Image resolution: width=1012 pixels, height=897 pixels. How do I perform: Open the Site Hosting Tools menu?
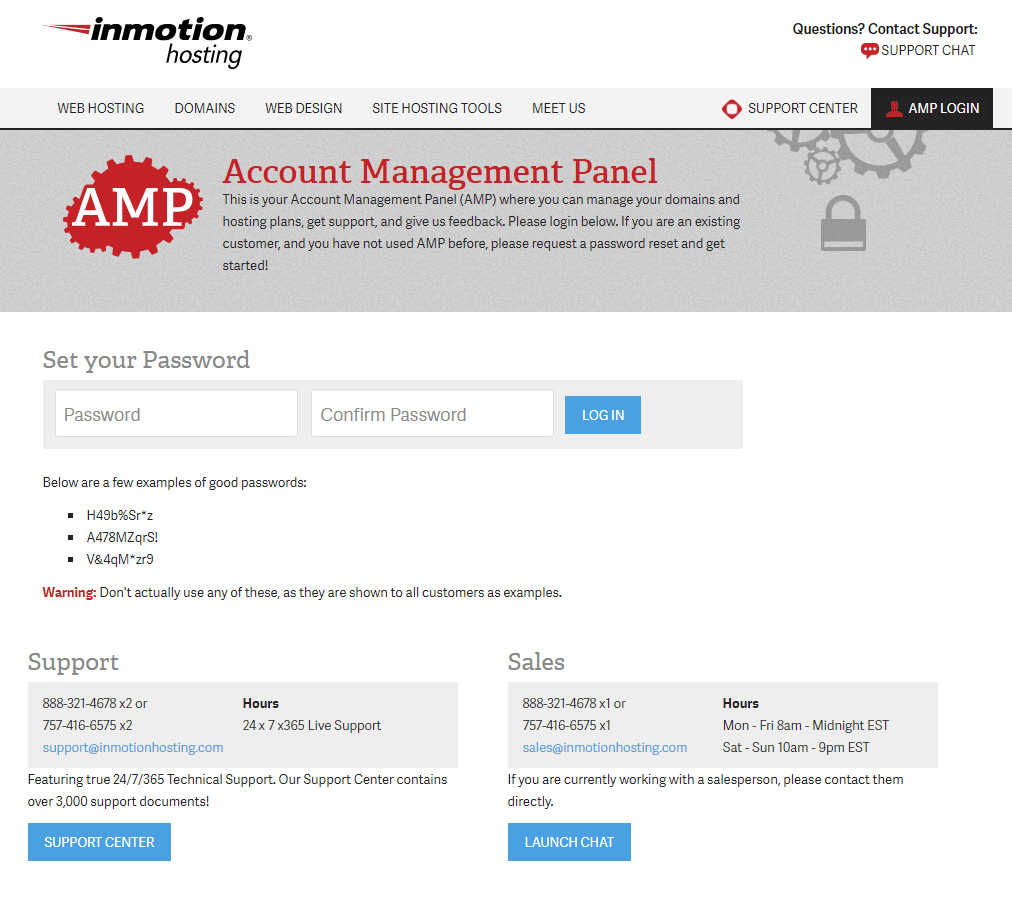[x=437, y=108]
